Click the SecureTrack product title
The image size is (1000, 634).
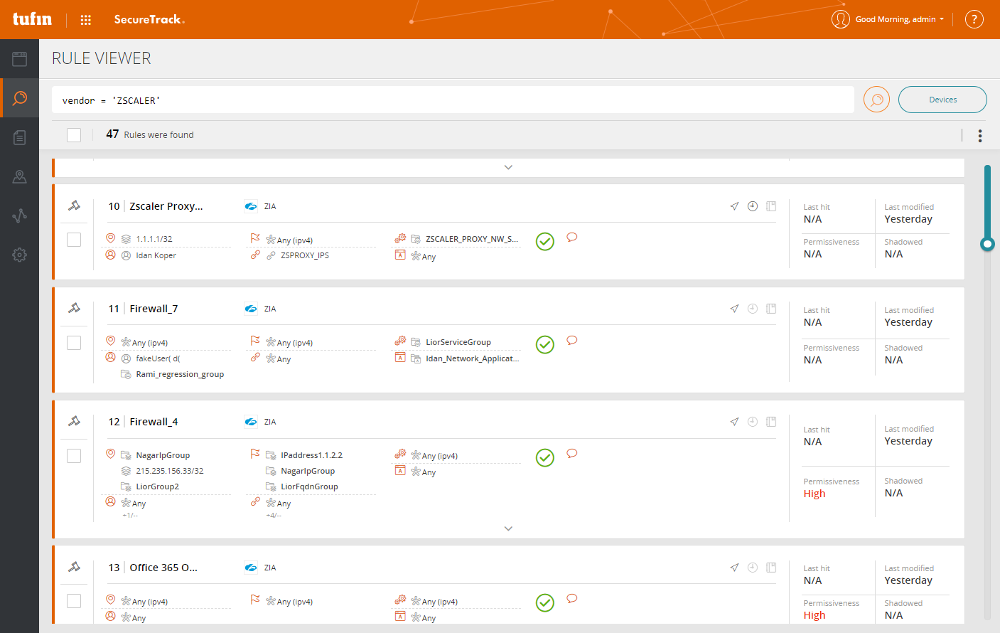149,20
